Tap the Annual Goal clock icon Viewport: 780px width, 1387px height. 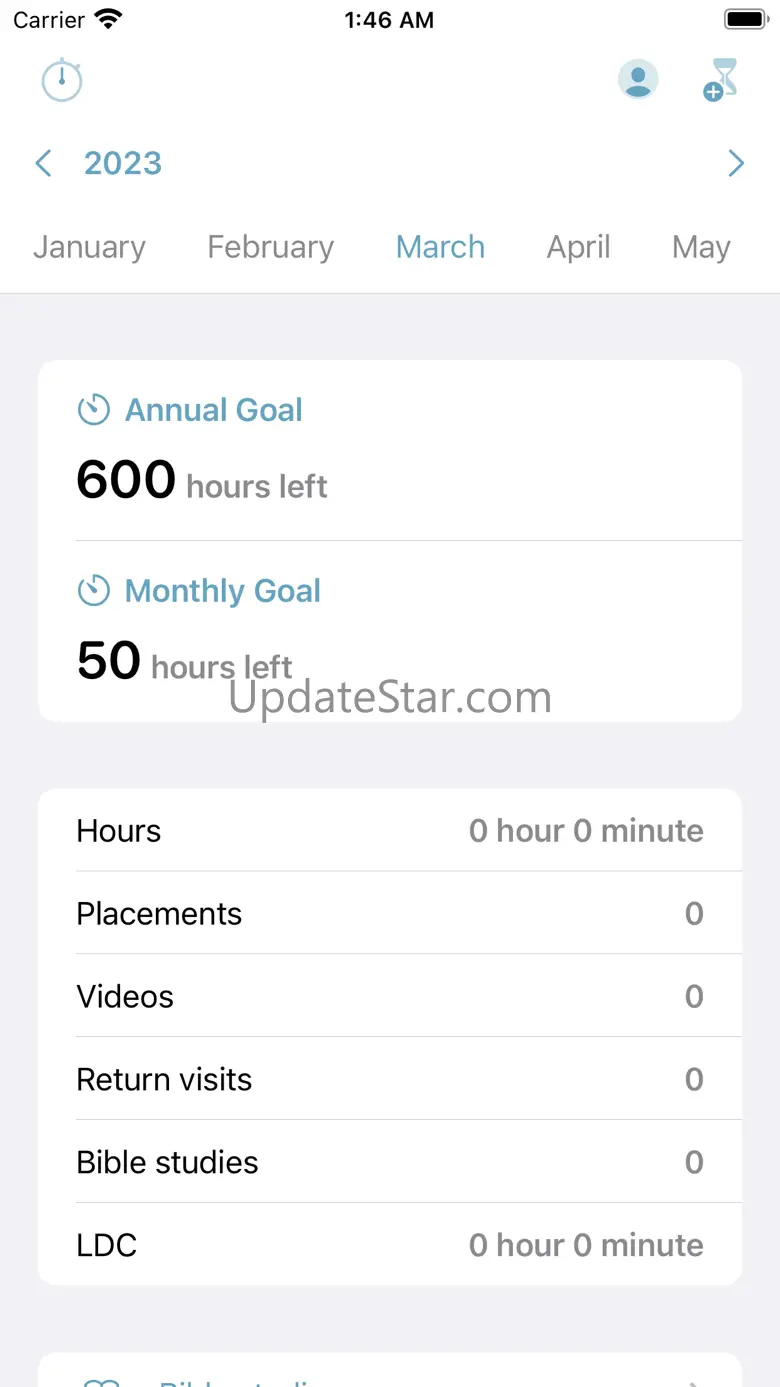coord(94,410)
